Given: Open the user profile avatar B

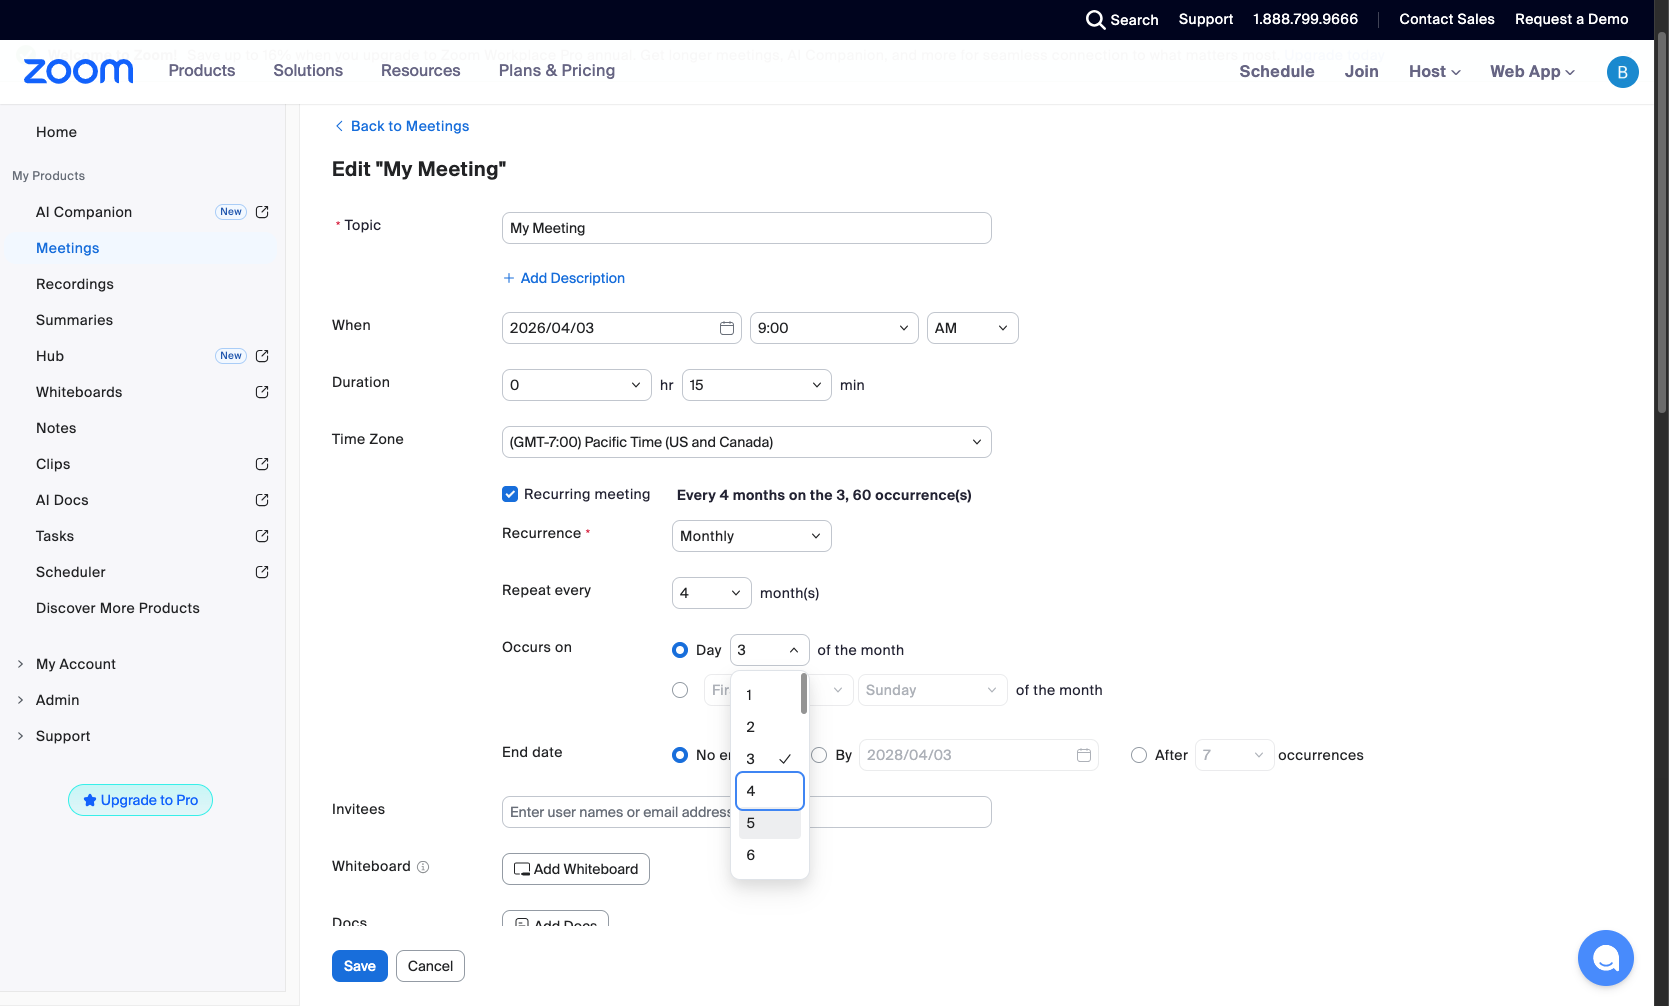Looking at the screenshot, I should [1622, 72].
